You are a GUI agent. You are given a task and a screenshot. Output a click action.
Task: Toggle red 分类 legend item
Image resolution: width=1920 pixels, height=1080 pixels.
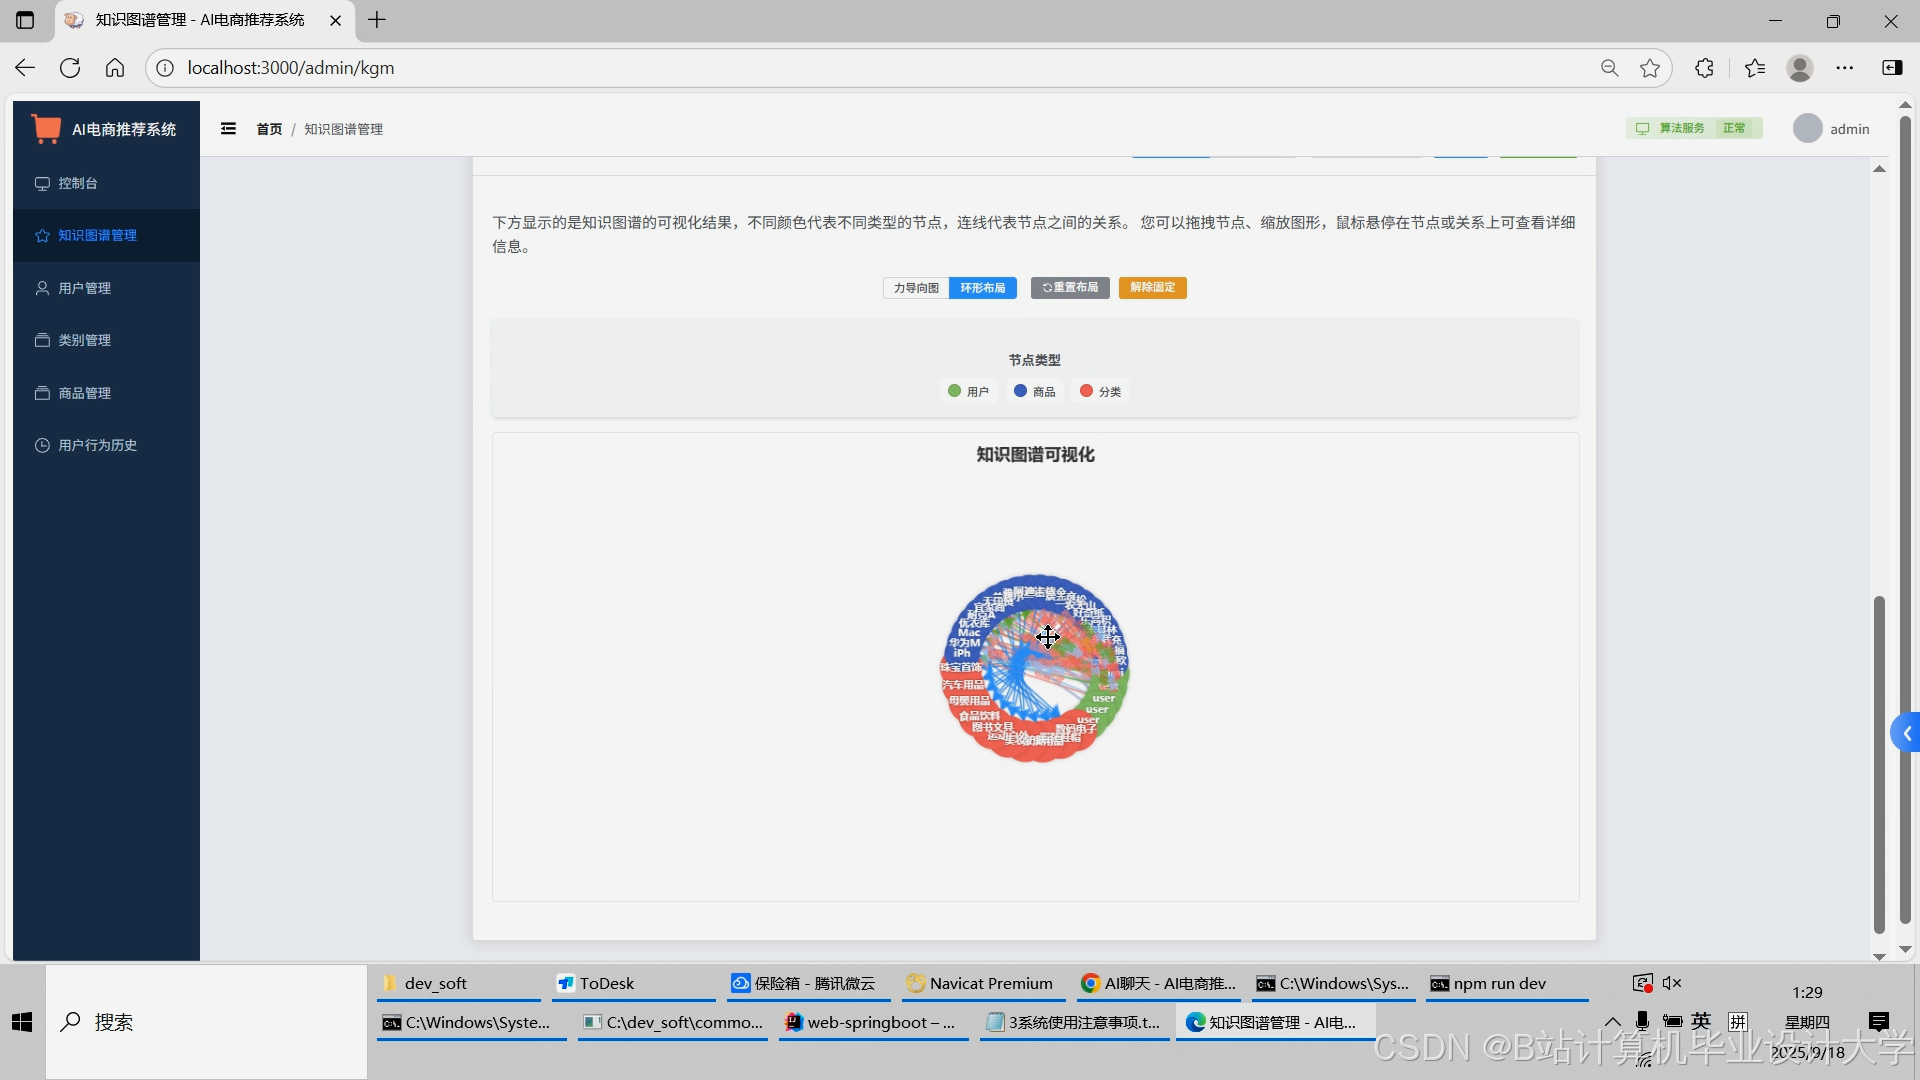coord(1100,392)
